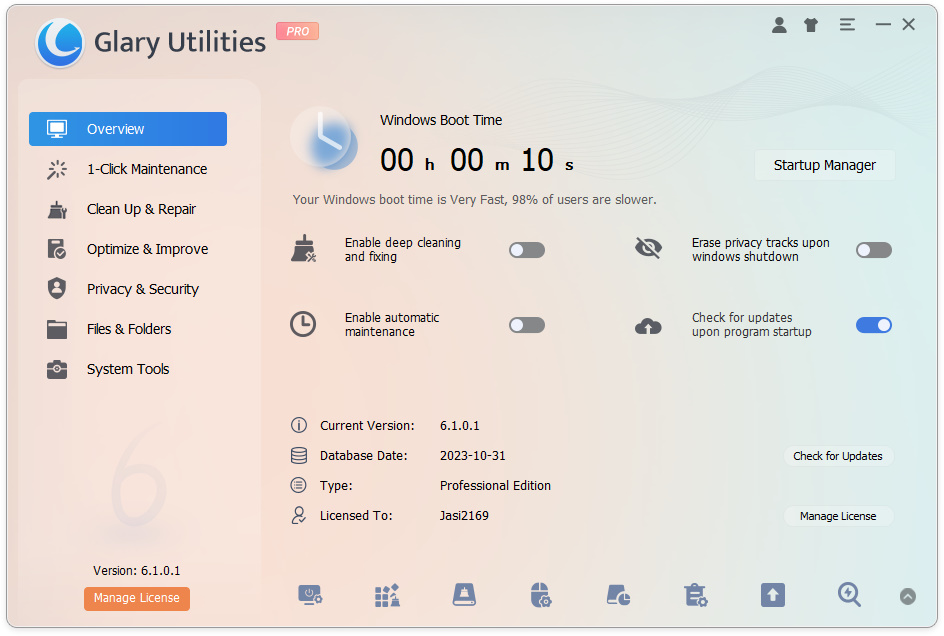Click the Licensed To person icon
944x636 pixels.
(299, 515)
